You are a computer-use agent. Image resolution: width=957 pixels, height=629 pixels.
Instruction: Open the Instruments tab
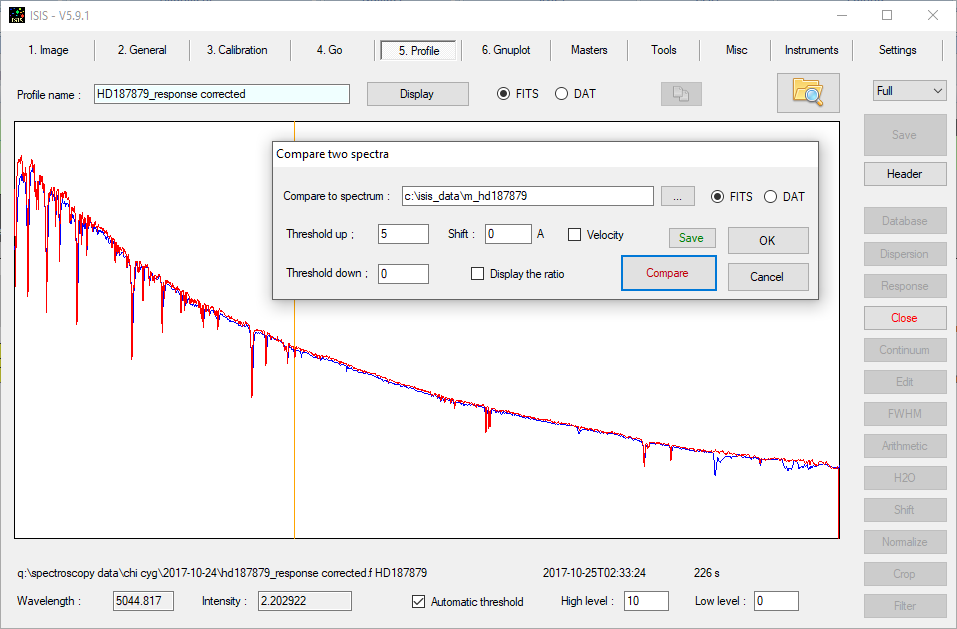pos(811,50)
